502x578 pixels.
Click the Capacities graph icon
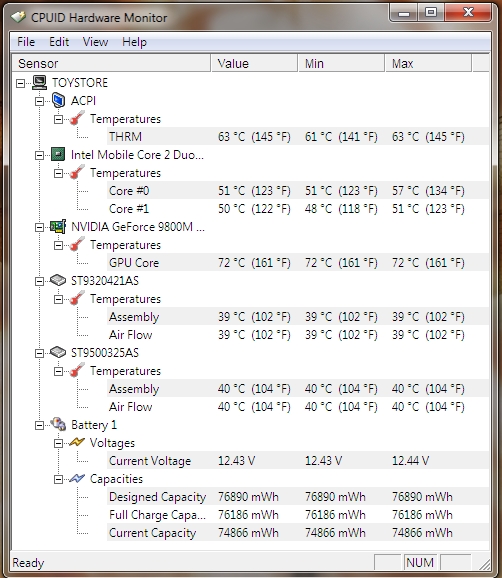(77, 478)
